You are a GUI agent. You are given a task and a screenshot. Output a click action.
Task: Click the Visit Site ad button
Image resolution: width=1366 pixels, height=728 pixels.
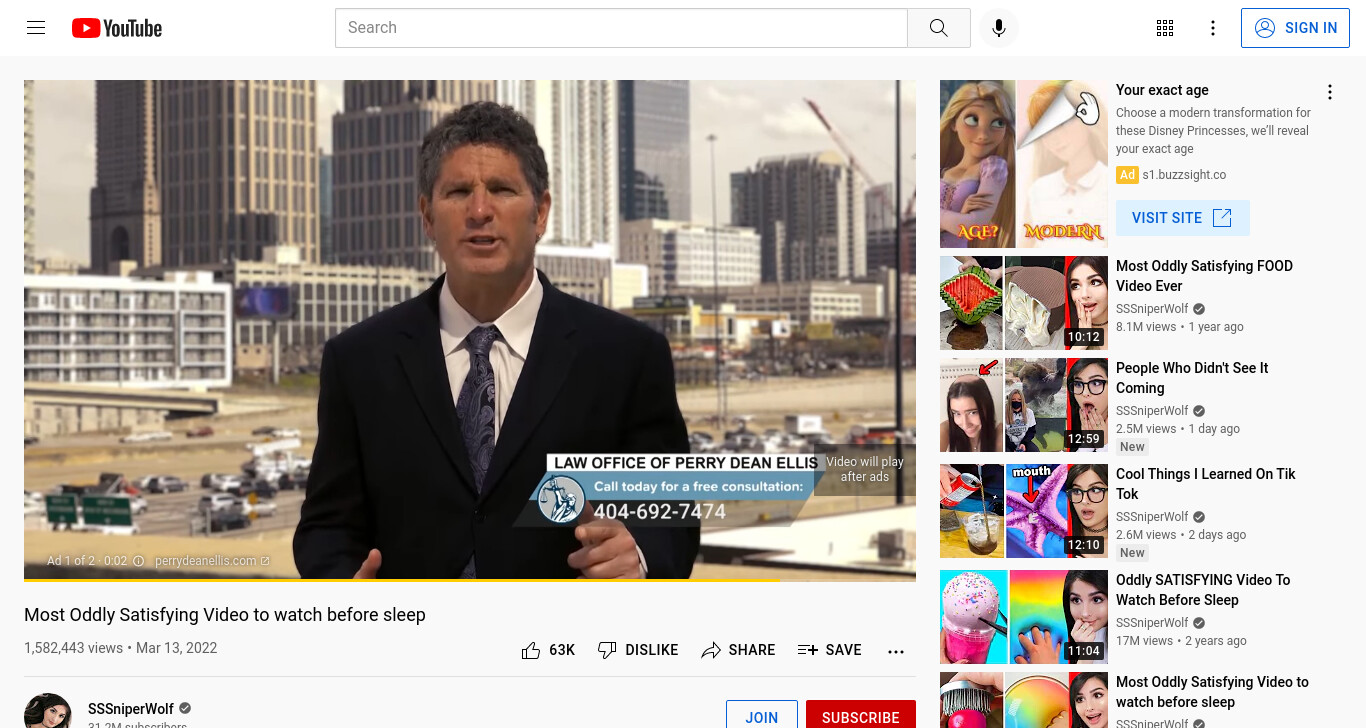coord(1182,218)
